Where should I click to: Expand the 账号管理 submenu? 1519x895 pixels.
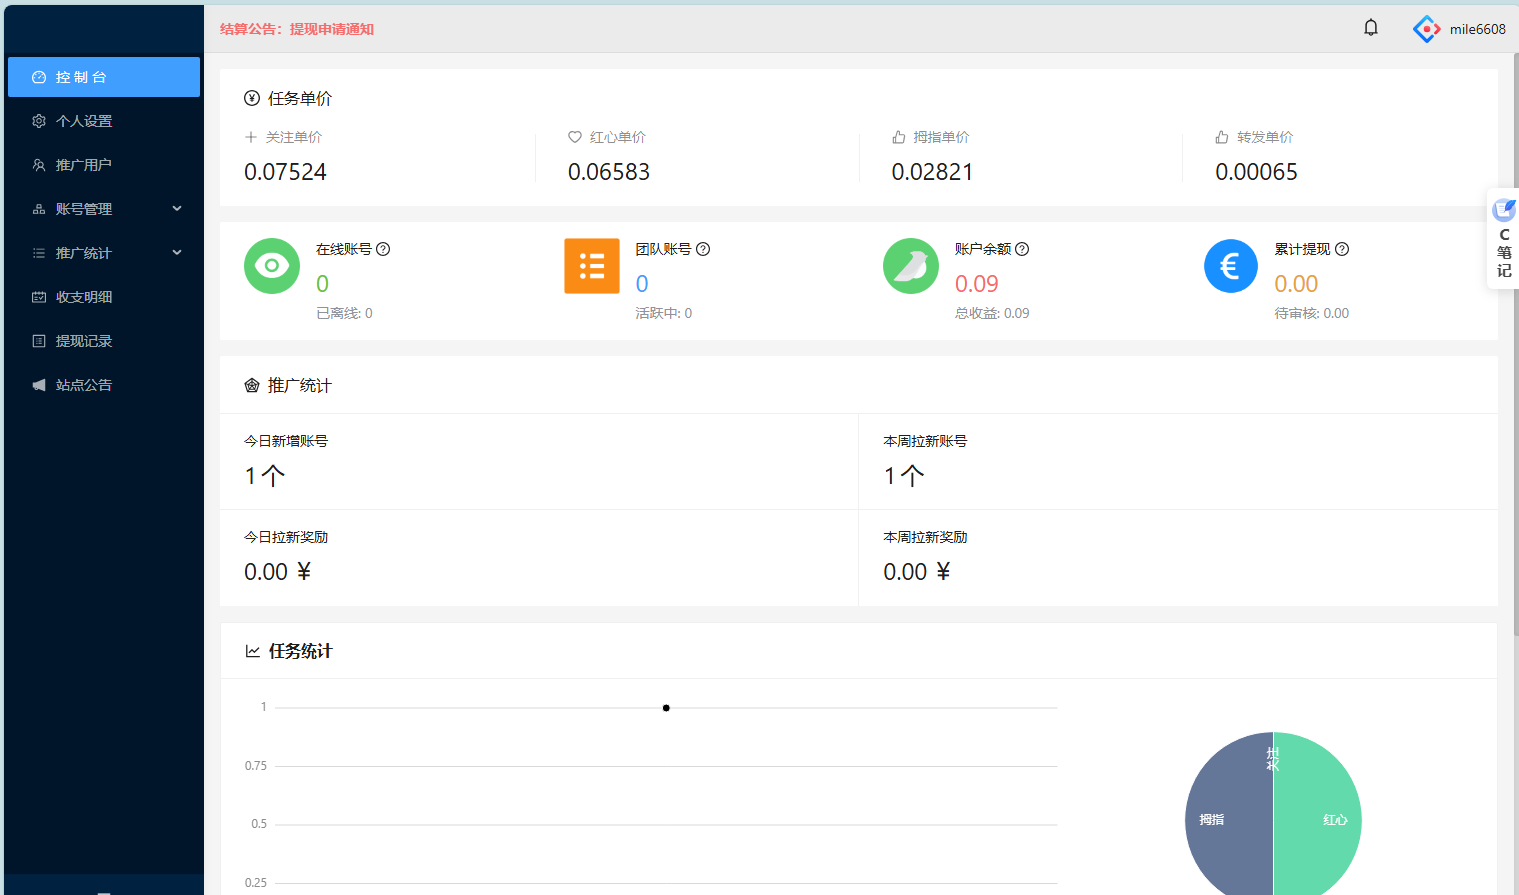(x=104, y=209)
